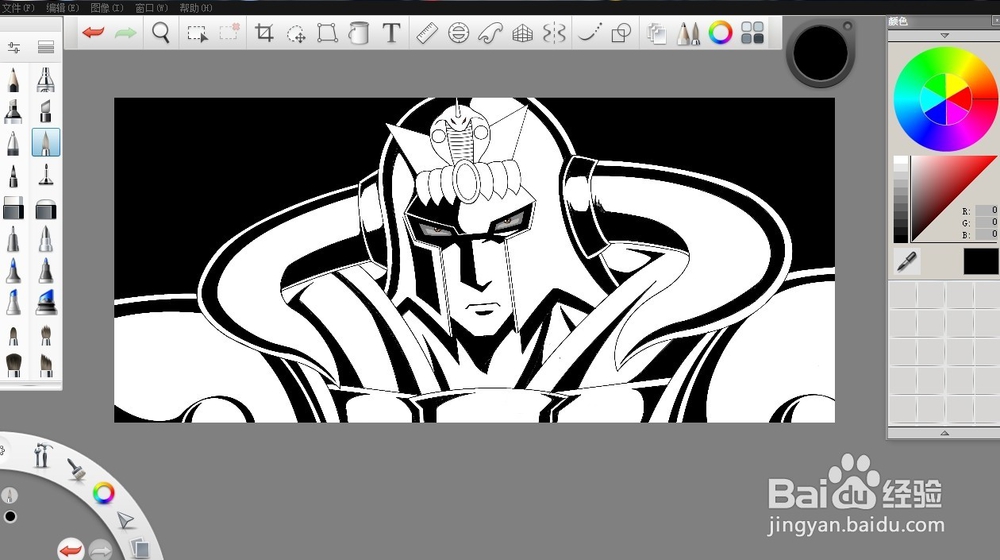Toggle the Ellipse guide tool
Image resolution: width=1000 pixels, height=560 pixels.
pyautogui.click(x=459, y=33)
